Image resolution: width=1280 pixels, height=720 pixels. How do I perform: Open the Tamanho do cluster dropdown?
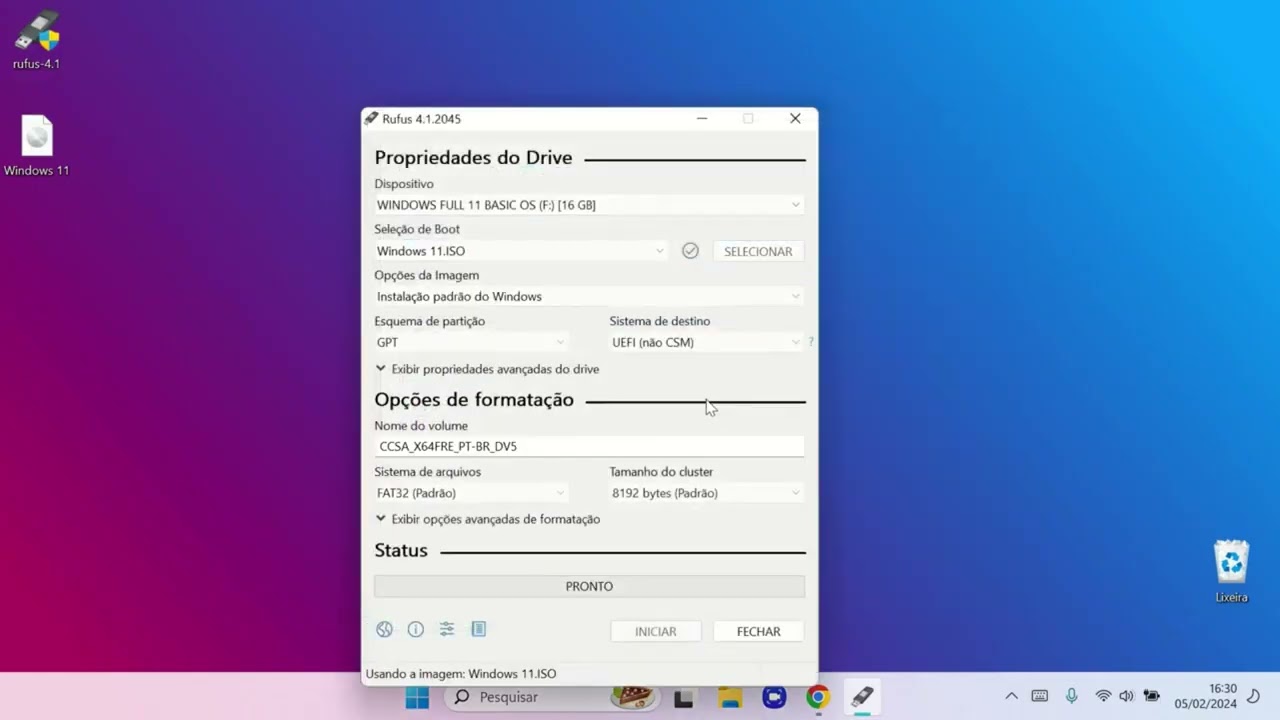[x=707, y=493]
